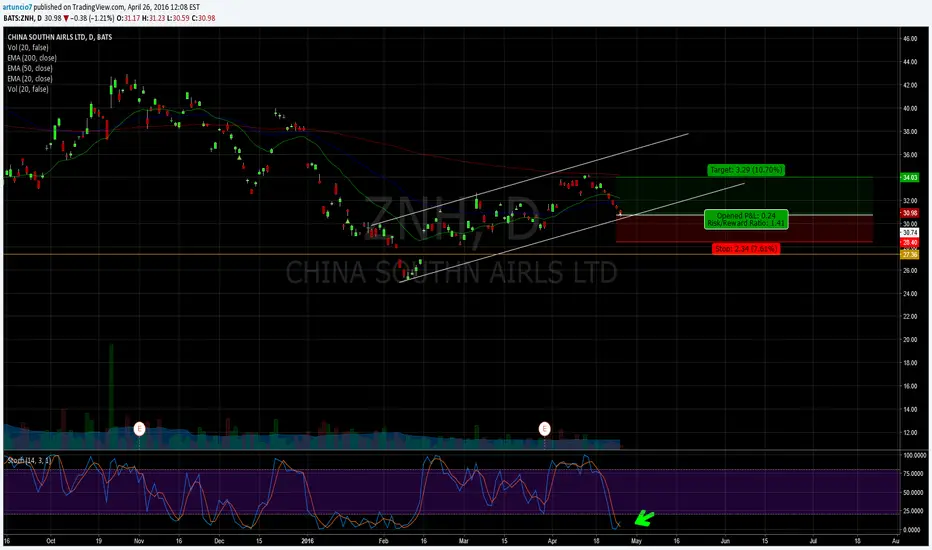Screen dimensions: 932x550
Task: Click the May date axis label
Action: 636,541
